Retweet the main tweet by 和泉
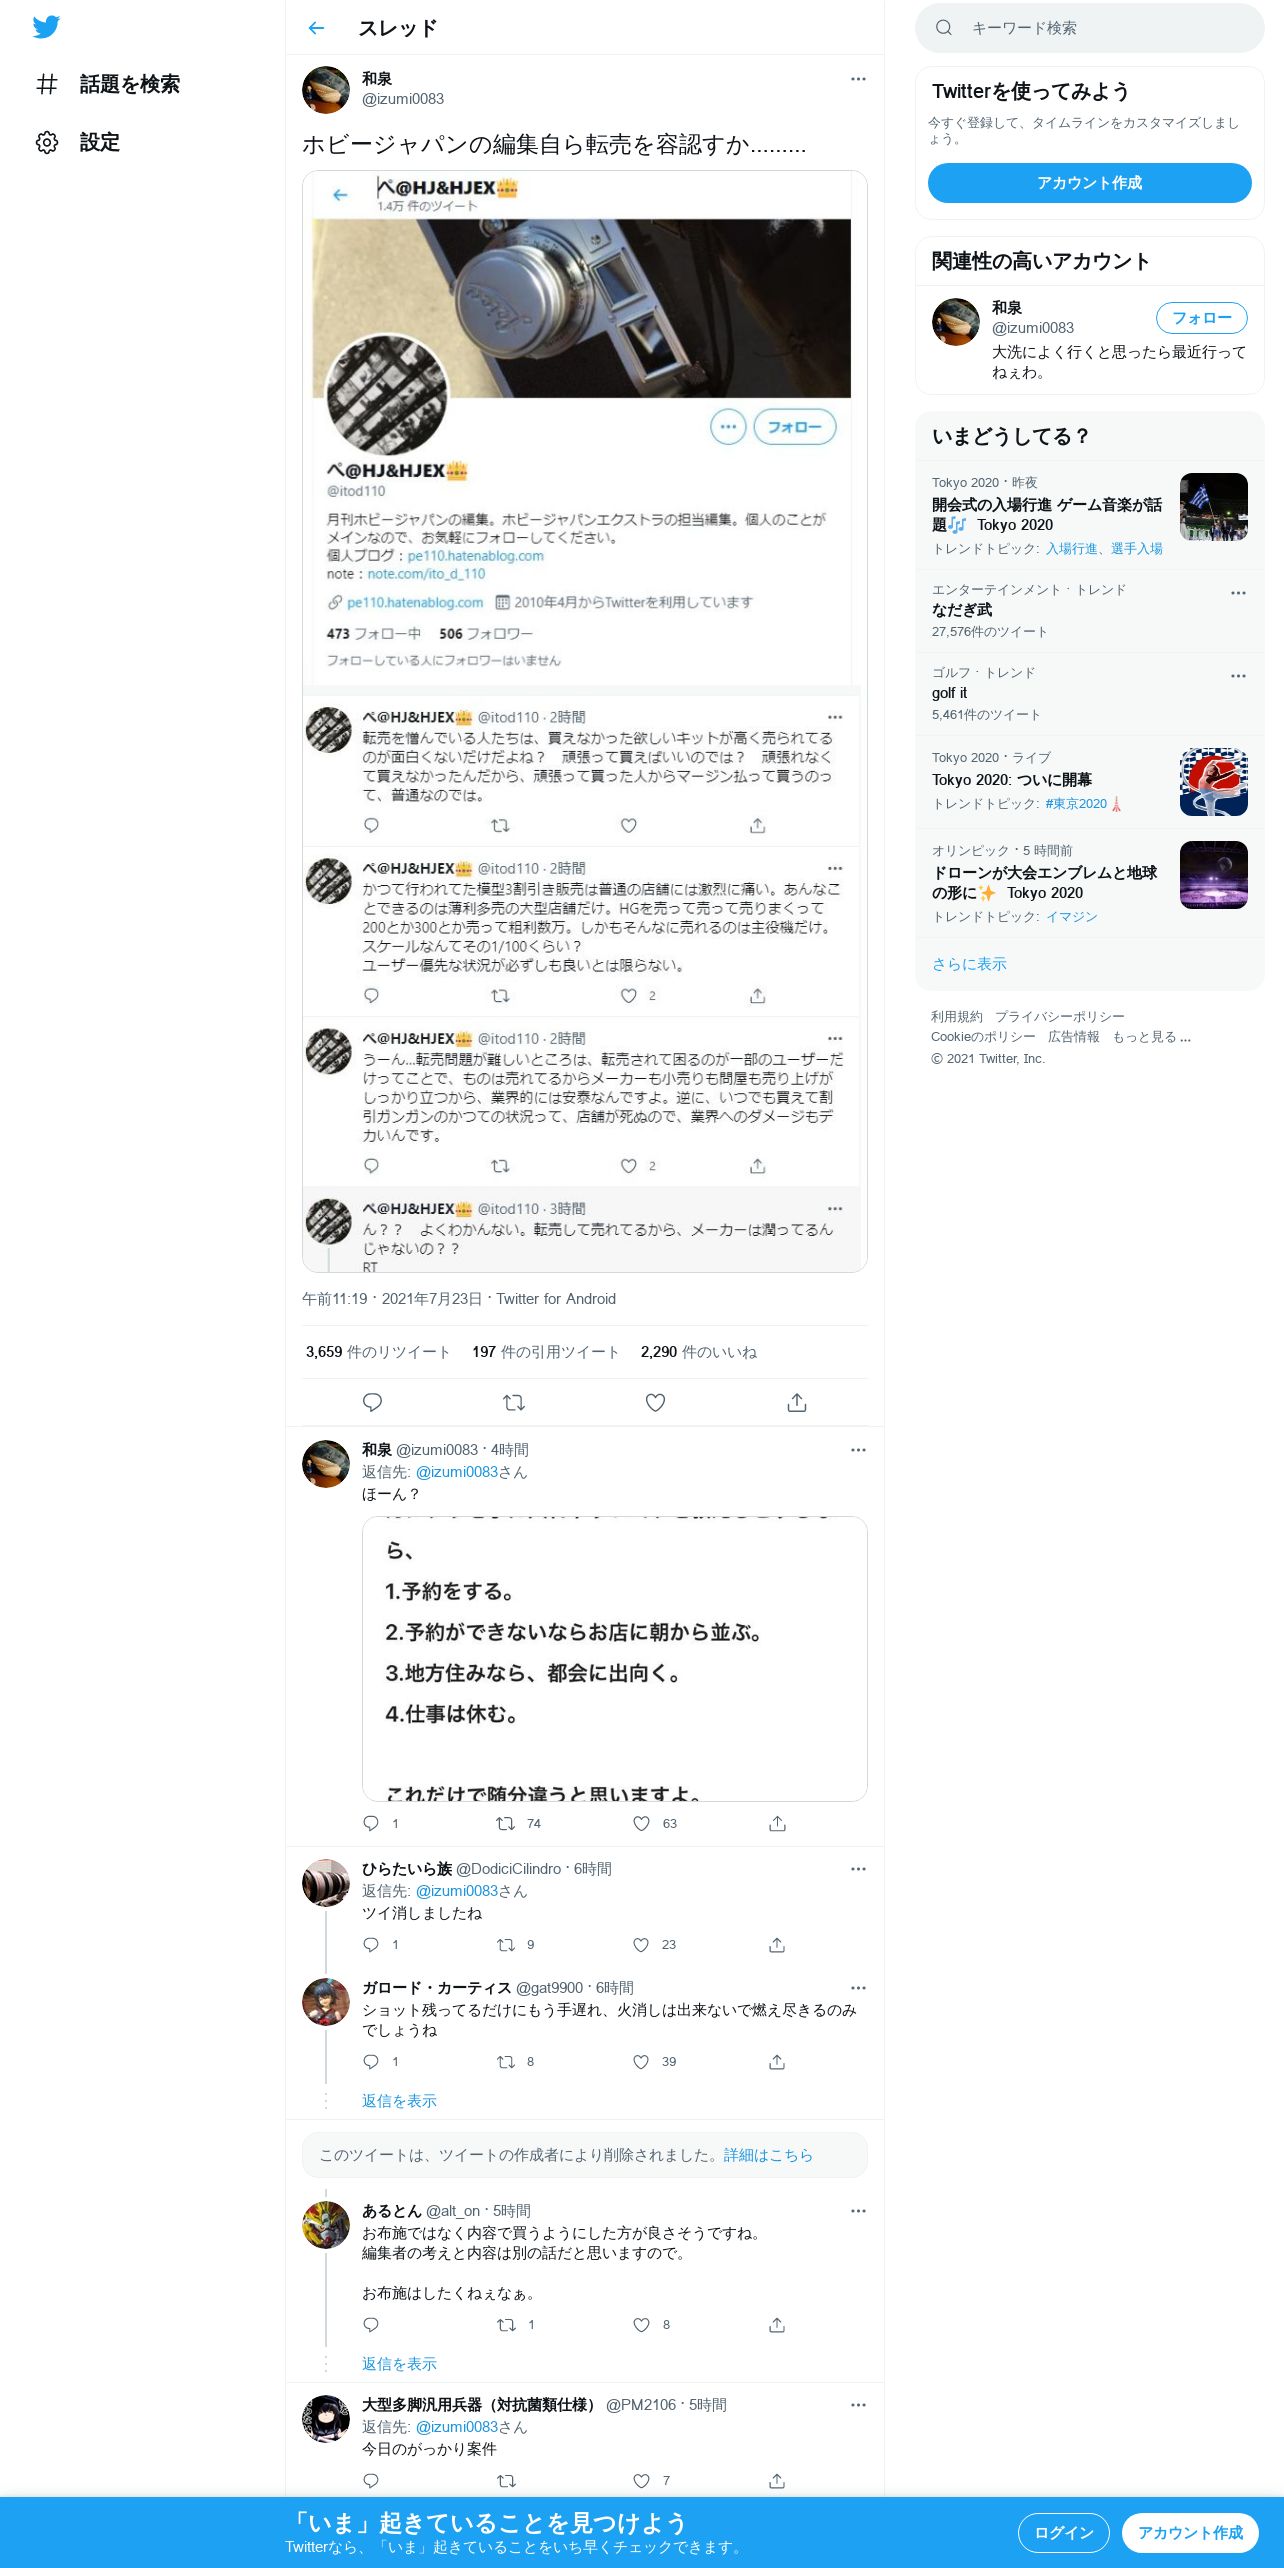The image size is (1284, 2568). pyautogui.click(x=514, y=1402)
